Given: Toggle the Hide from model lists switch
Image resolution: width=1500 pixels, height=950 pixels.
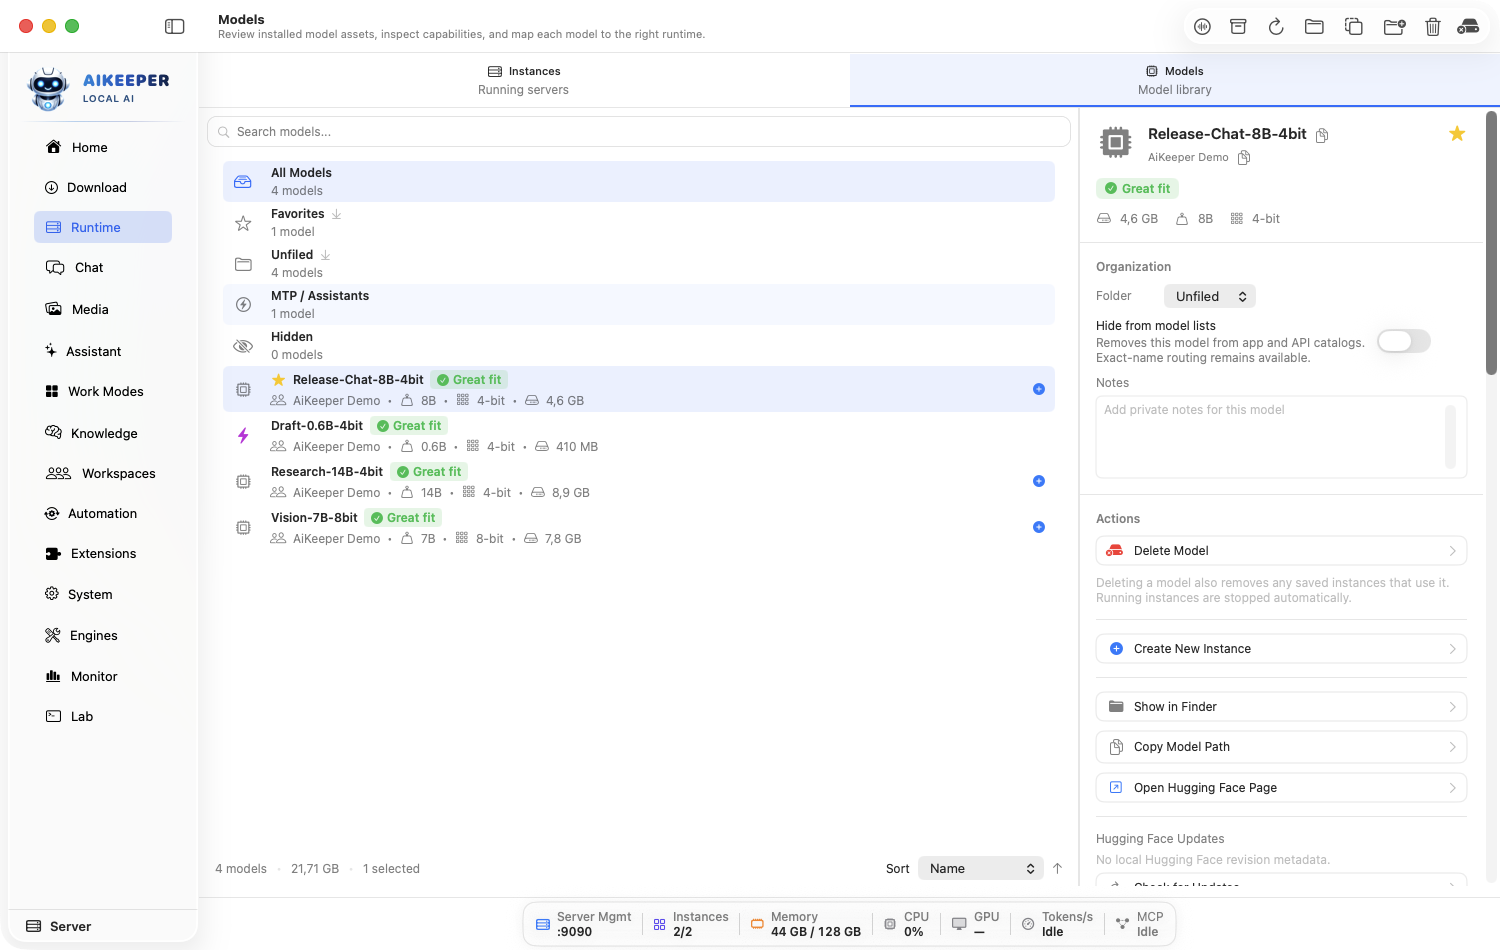Looking at the screenshot, I should pyautogui.click(x=1404, y=341).
